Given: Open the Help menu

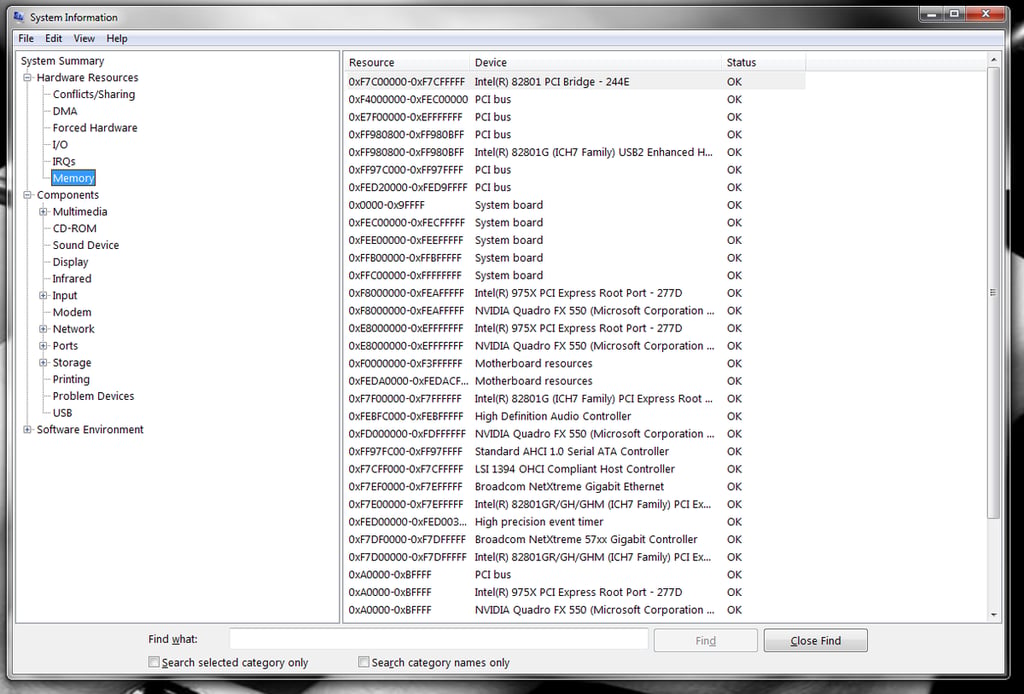Looking at the screenshot, I should tap(117, 39).
